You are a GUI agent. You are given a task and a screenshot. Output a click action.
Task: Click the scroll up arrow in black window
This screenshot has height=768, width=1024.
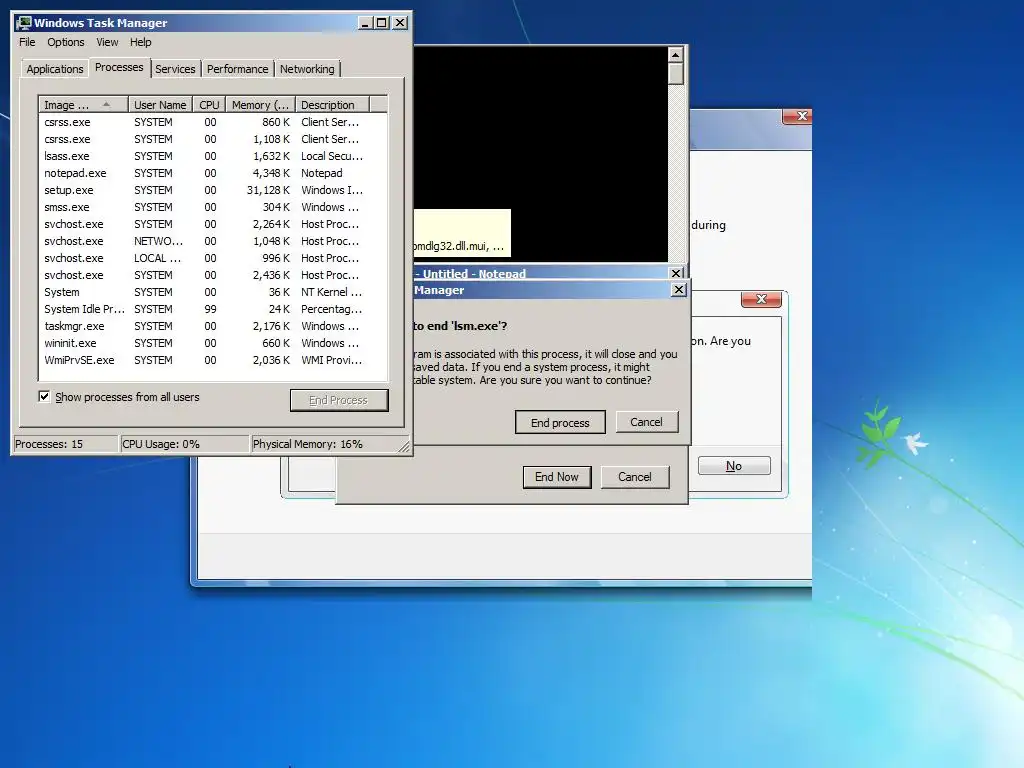(676, 54)
